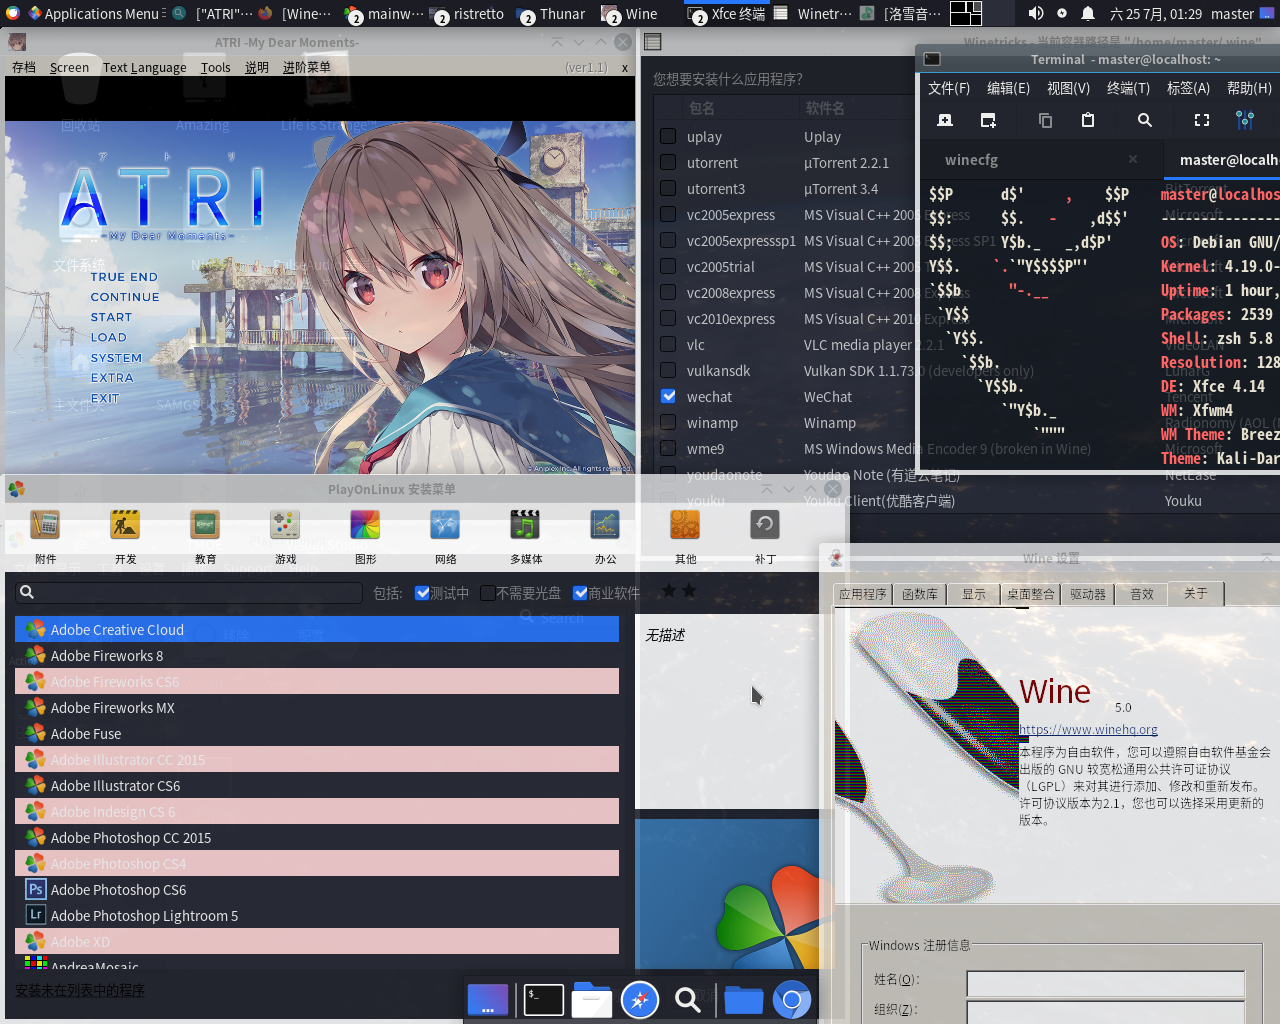Open Tools menu in ATRI window
This screenshot has height=1024, width=1280.
tap(215, 68)
